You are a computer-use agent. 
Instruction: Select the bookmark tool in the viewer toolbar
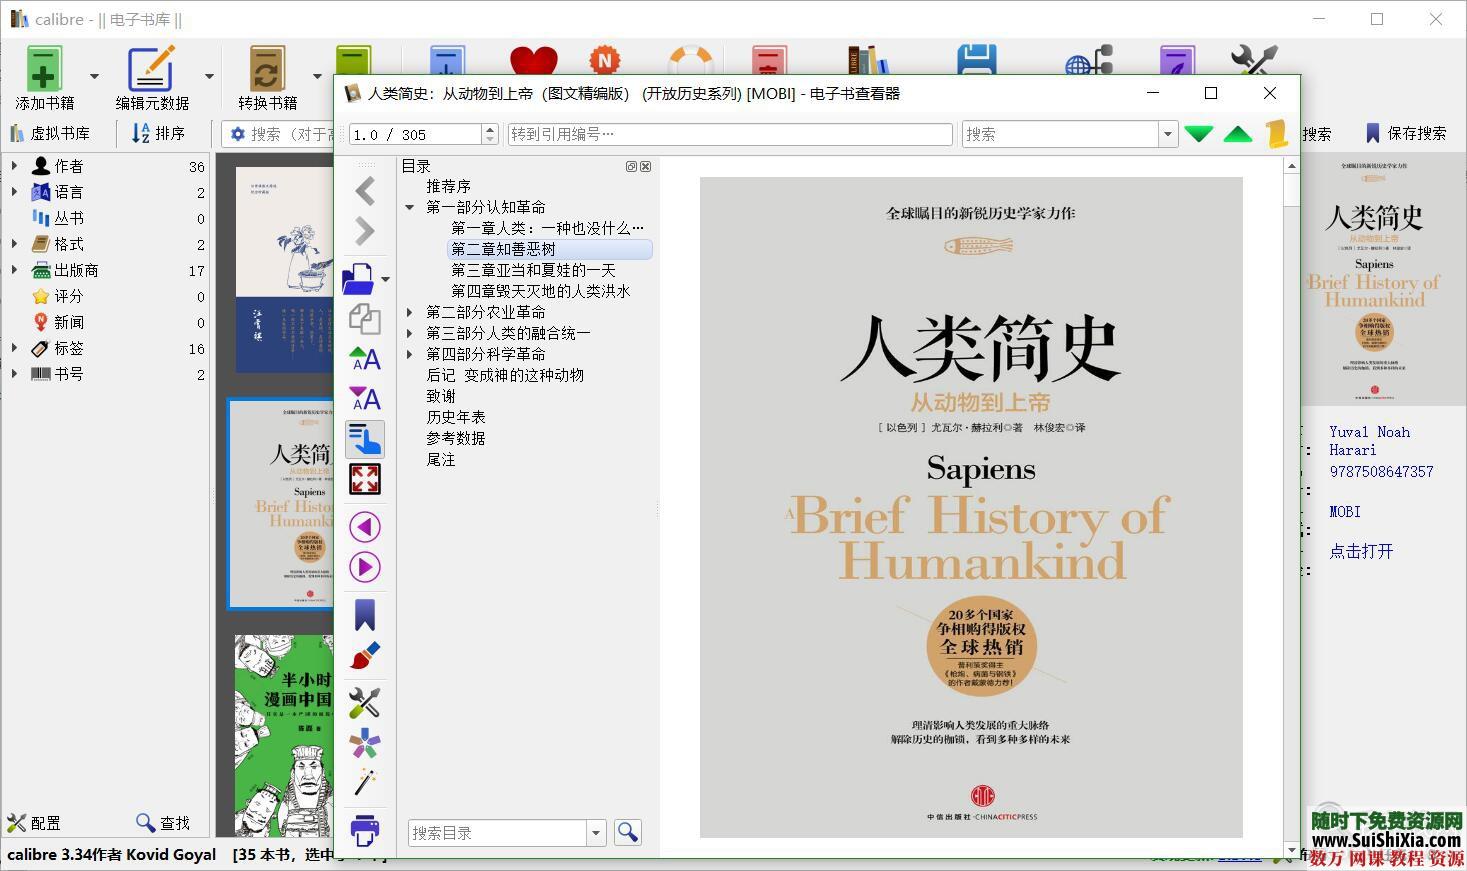click(364, 614)
